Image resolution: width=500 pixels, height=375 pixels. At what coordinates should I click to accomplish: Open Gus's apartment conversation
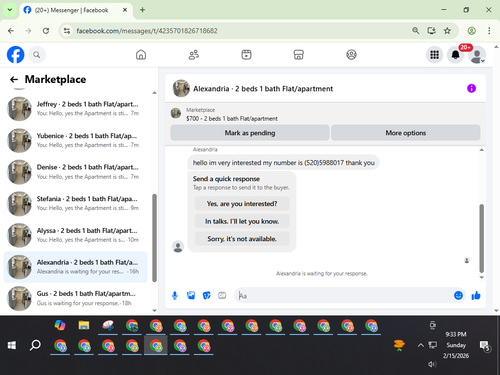click(75, 298)
